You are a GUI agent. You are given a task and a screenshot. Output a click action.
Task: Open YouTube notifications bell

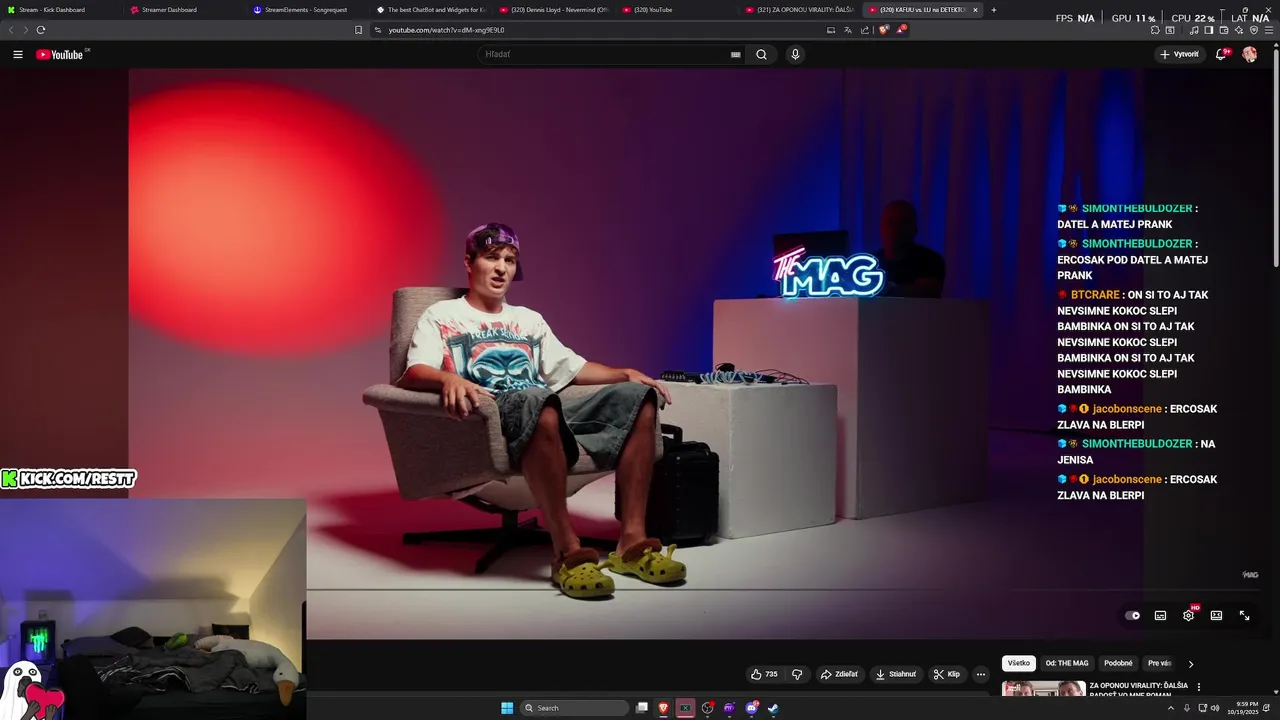pyautogui.click(x=1221, y=54)
